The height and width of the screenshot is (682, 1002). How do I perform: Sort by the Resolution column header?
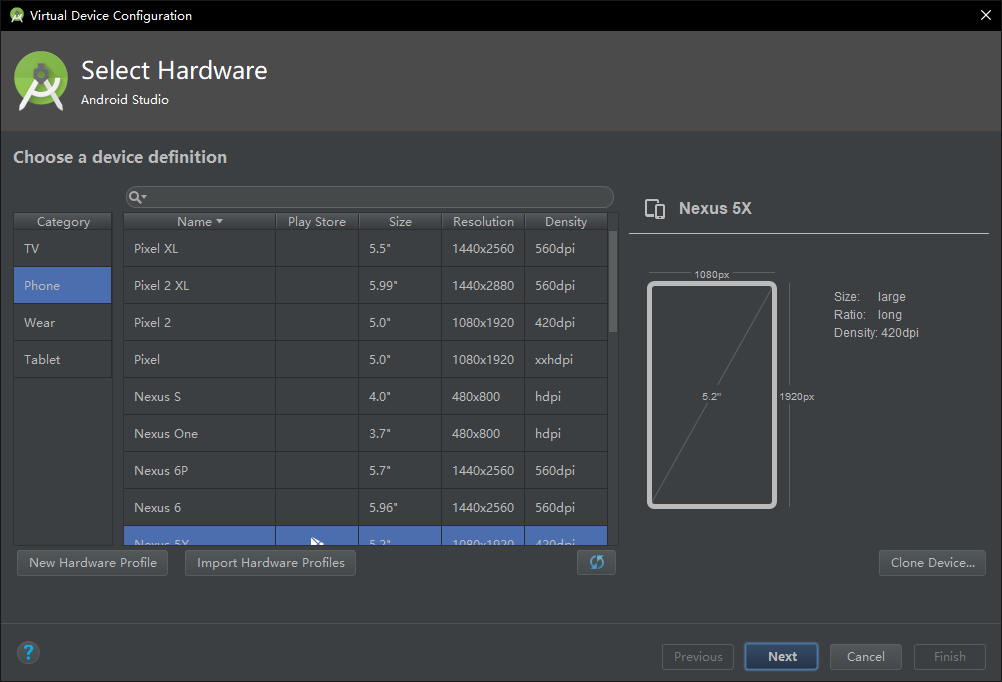tap(483, 222)
